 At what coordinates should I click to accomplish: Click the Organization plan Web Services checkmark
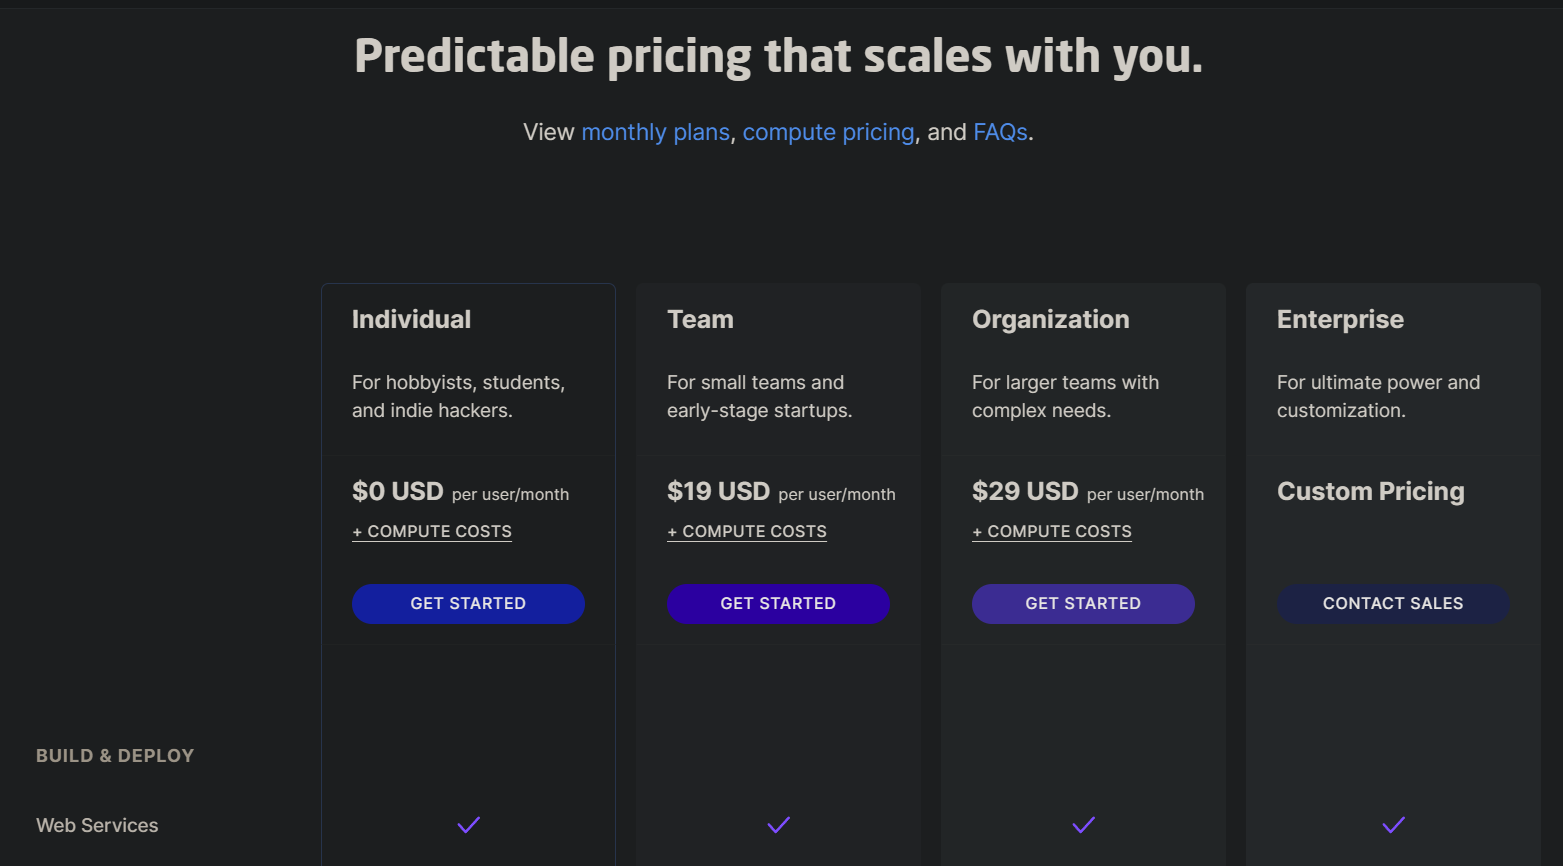[1083, 825]
